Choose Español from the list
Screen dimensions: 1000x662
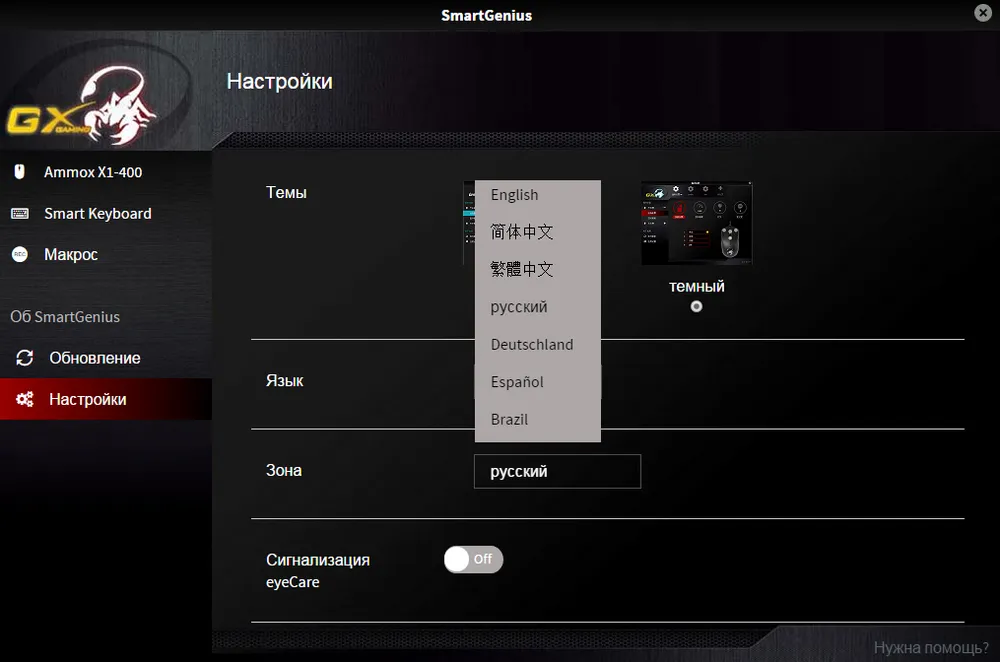[x=538, y=382]
